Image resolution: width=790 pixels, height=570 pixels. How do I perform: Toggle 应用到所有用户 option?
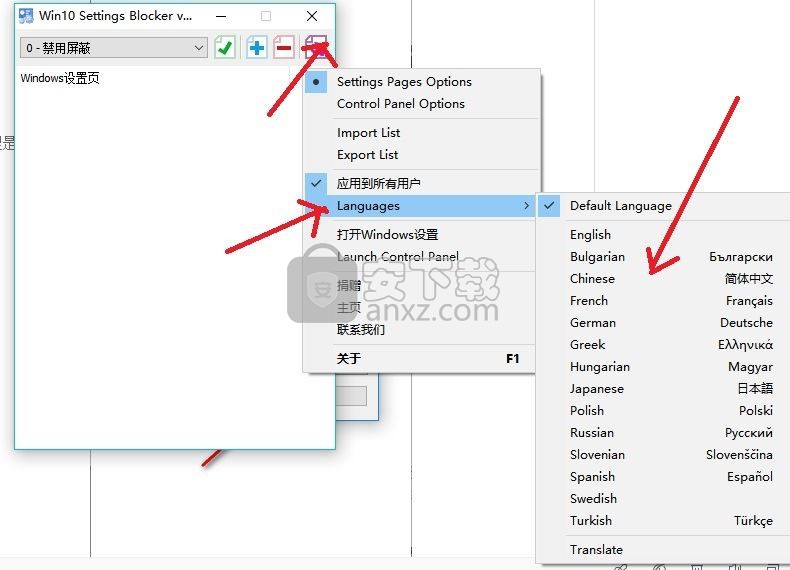pos(421,183)
